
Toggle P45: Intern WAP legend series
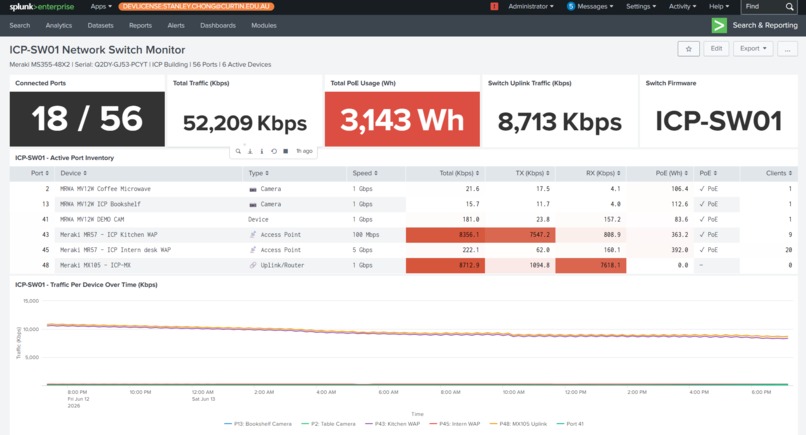(x=455, y=424)
